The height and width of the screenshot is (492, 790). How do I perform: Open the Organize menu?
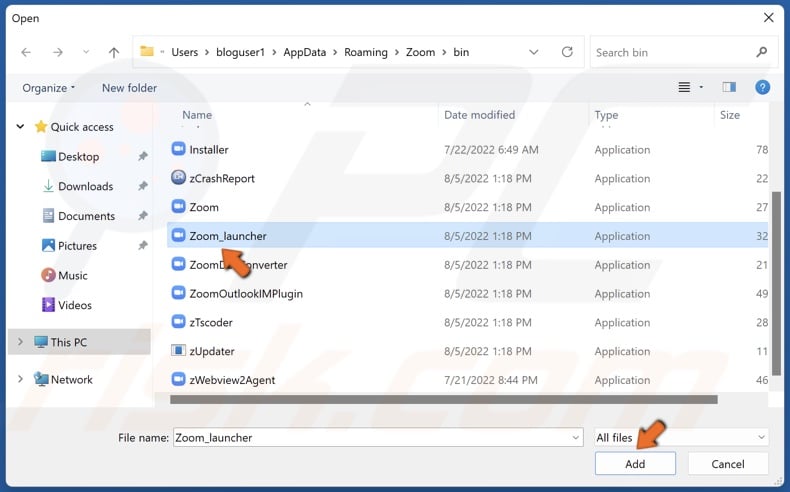coord(48,88)
